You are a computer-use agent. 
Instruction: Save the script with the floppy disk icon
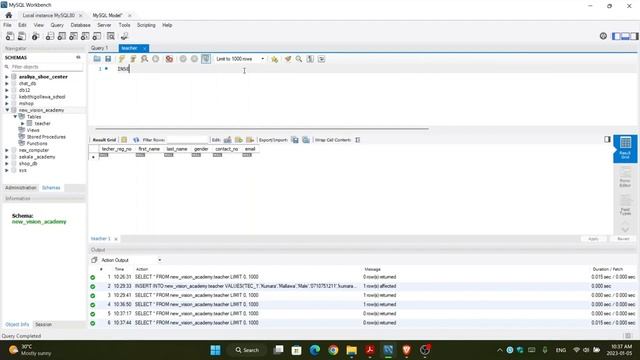108,59
